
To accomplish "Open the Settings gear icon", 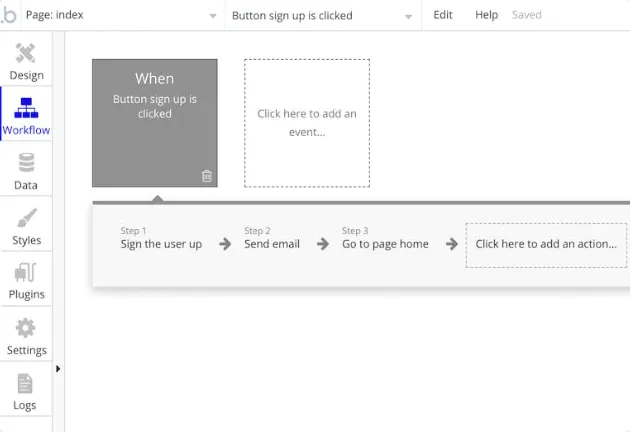I will click(26, 328).
